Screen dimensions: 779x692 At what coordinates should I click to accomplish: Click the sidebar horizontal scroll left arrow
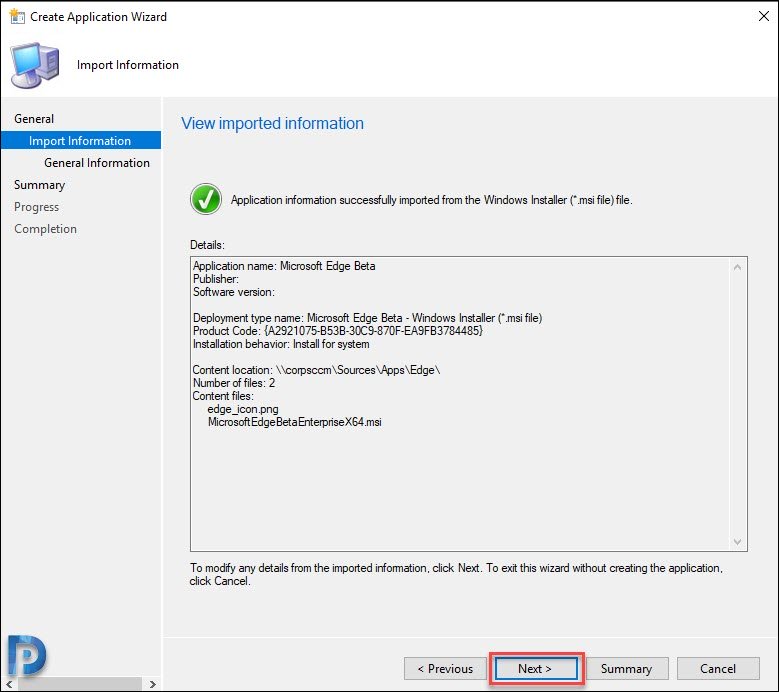click(9, 685)
